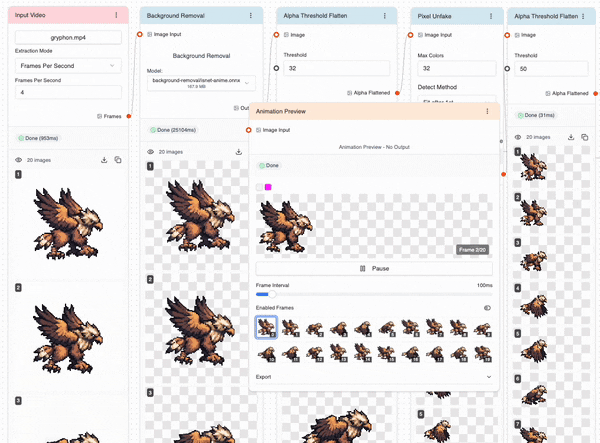Open the Background Removal Model dropdown

(201, 83)
